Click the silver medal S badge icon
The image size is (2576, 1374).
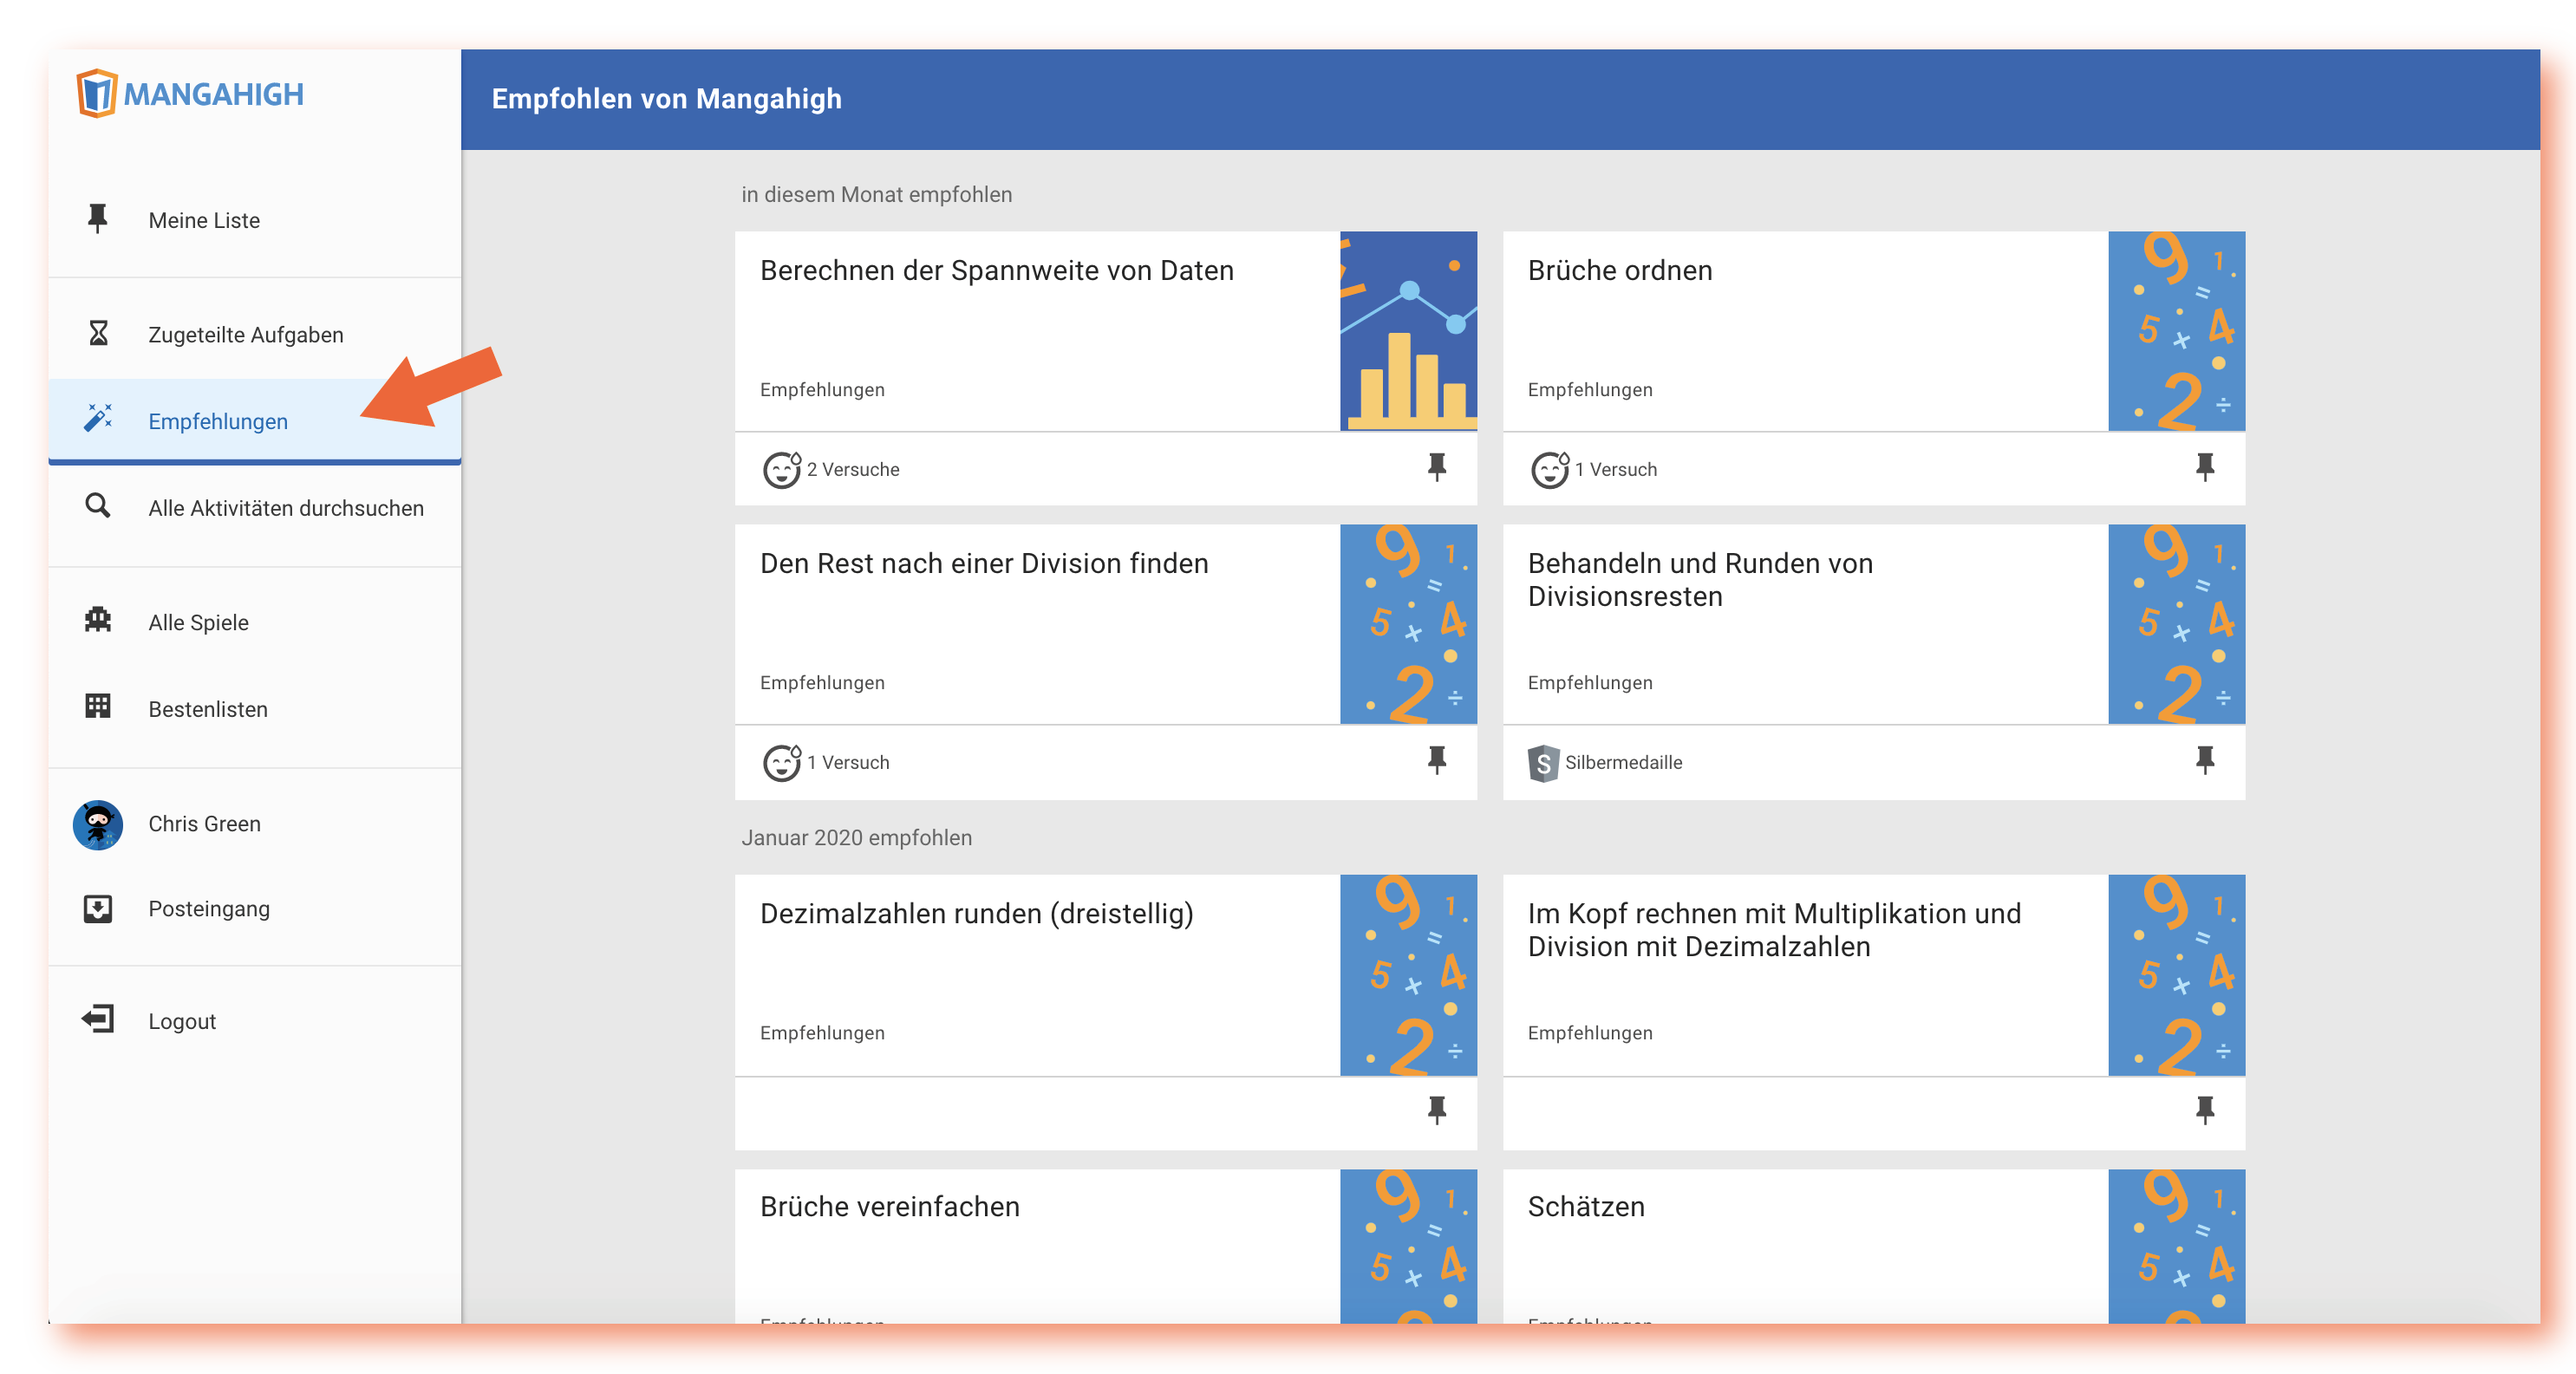point(1543,763)
